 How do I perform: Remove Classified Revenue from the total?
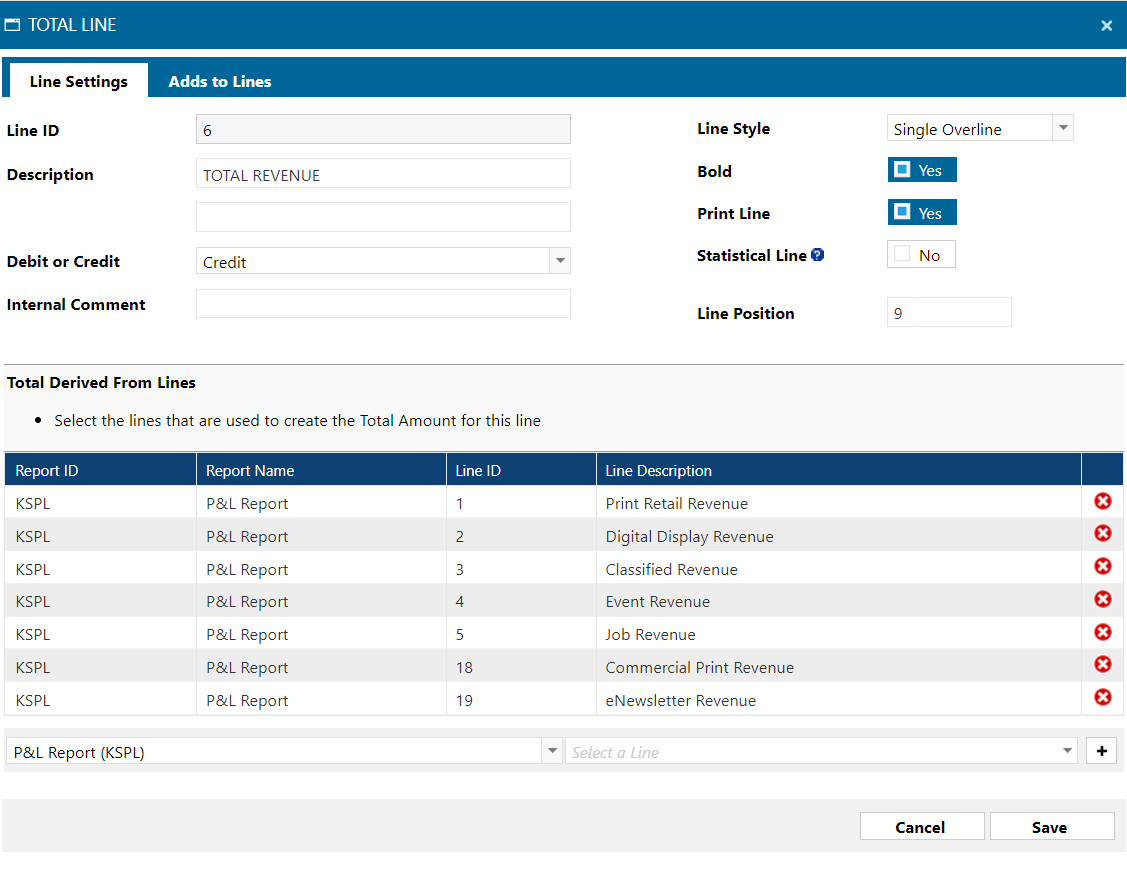(x=1103, y=567)
